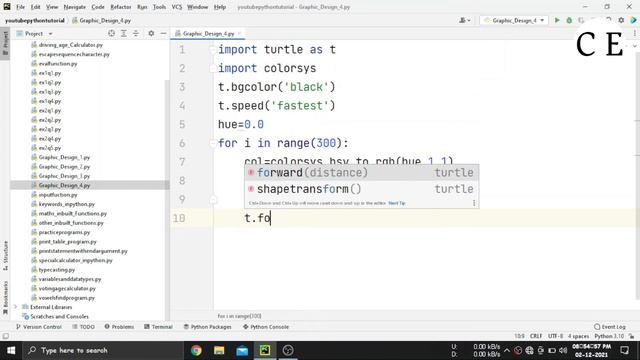Image resolution: width=640 pixels, height=360 pixels.
Task: Toggle Bookmarks side tool window tab
Action: (x=5, y=297)
